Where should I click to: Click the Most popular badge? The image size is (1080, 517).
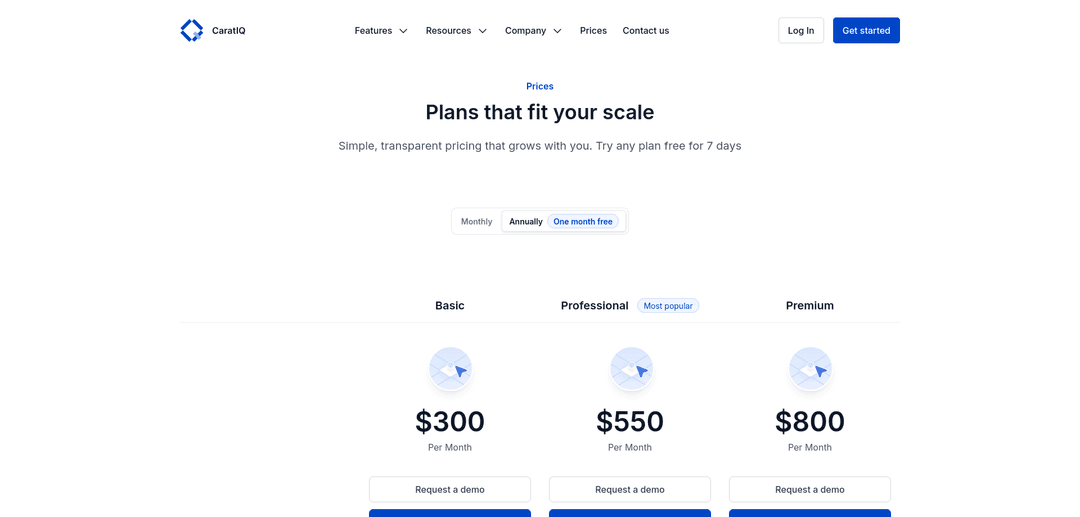click(668, 306)
